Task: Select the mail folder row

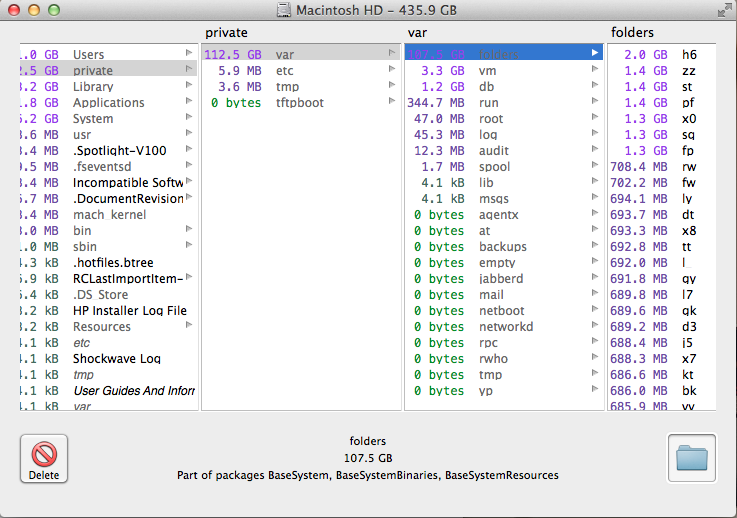Action: tap(504, 294)
